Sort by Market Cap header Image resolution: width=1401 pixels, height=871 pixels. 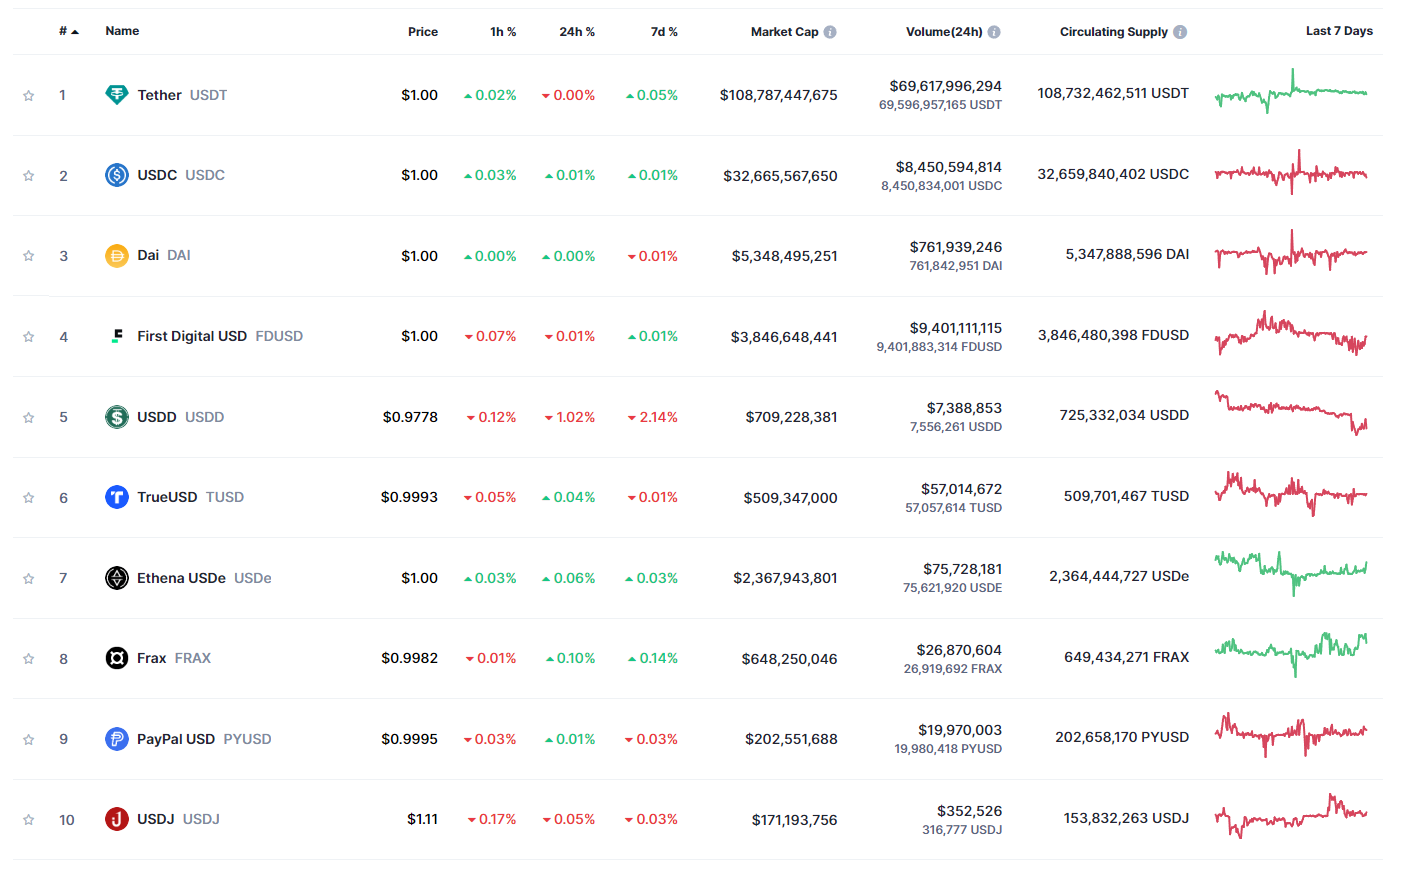785,32
